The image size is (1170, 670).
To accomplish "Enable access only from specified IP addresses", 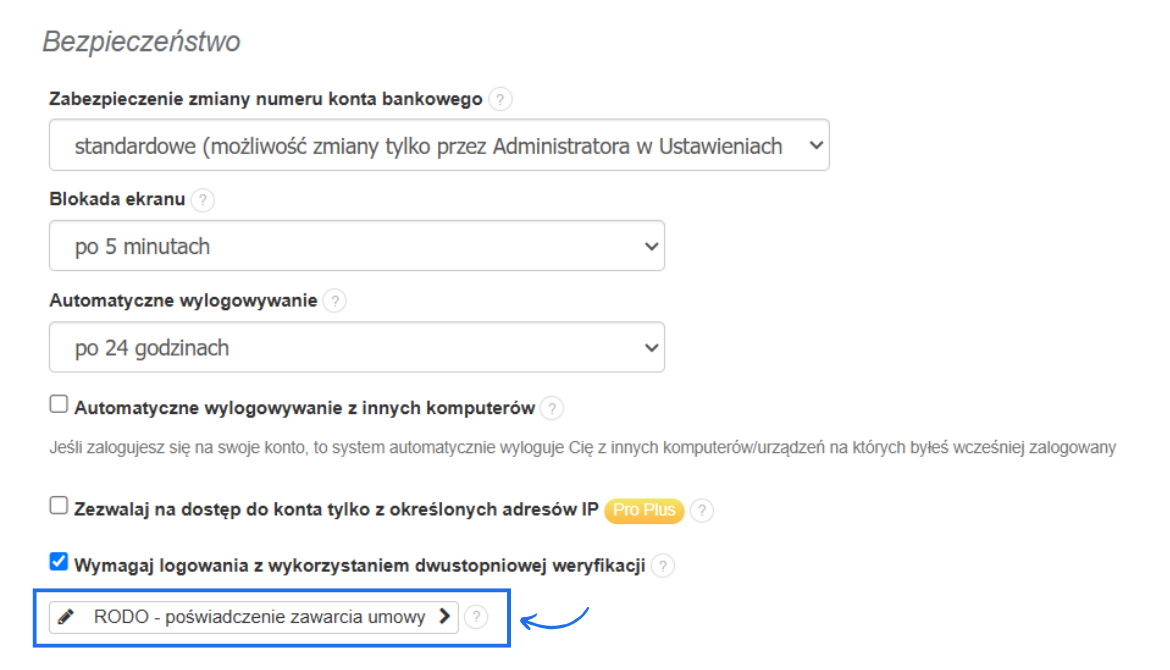I will (x=58, y=507).
